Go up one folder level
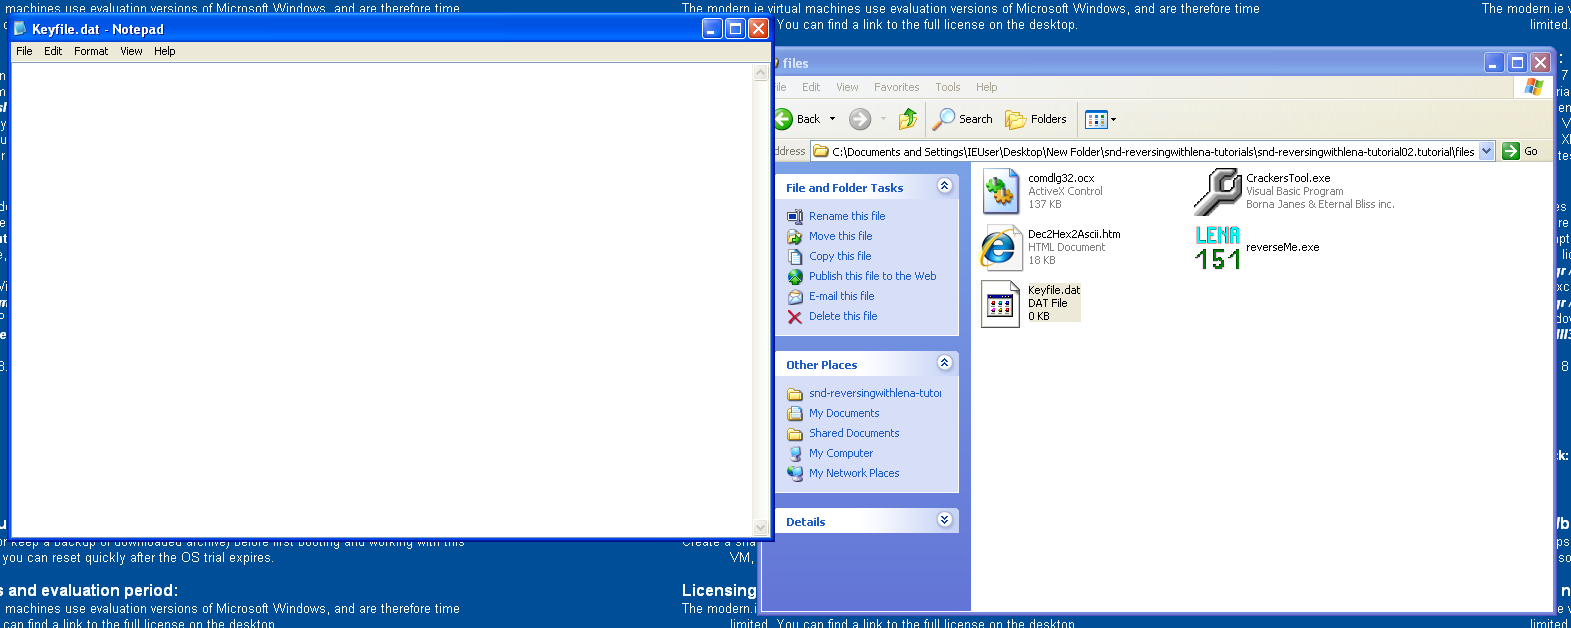This screenshot has width=1571, height=628. click(x=908, y=119)
